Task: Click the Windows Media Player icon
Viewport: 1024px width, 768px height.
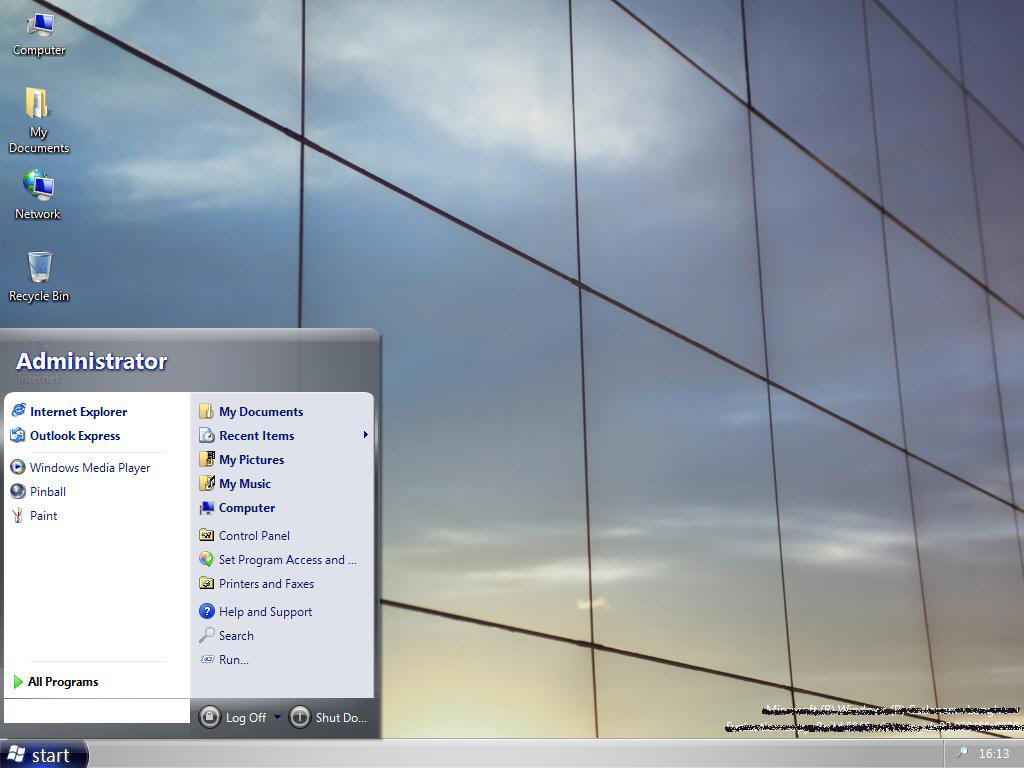Action: click(x=18, y=468)
